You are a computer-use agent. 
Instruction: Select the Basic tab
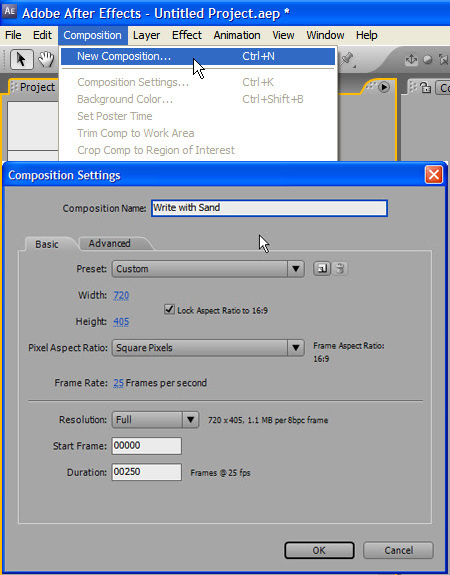(x=47, y=244)
